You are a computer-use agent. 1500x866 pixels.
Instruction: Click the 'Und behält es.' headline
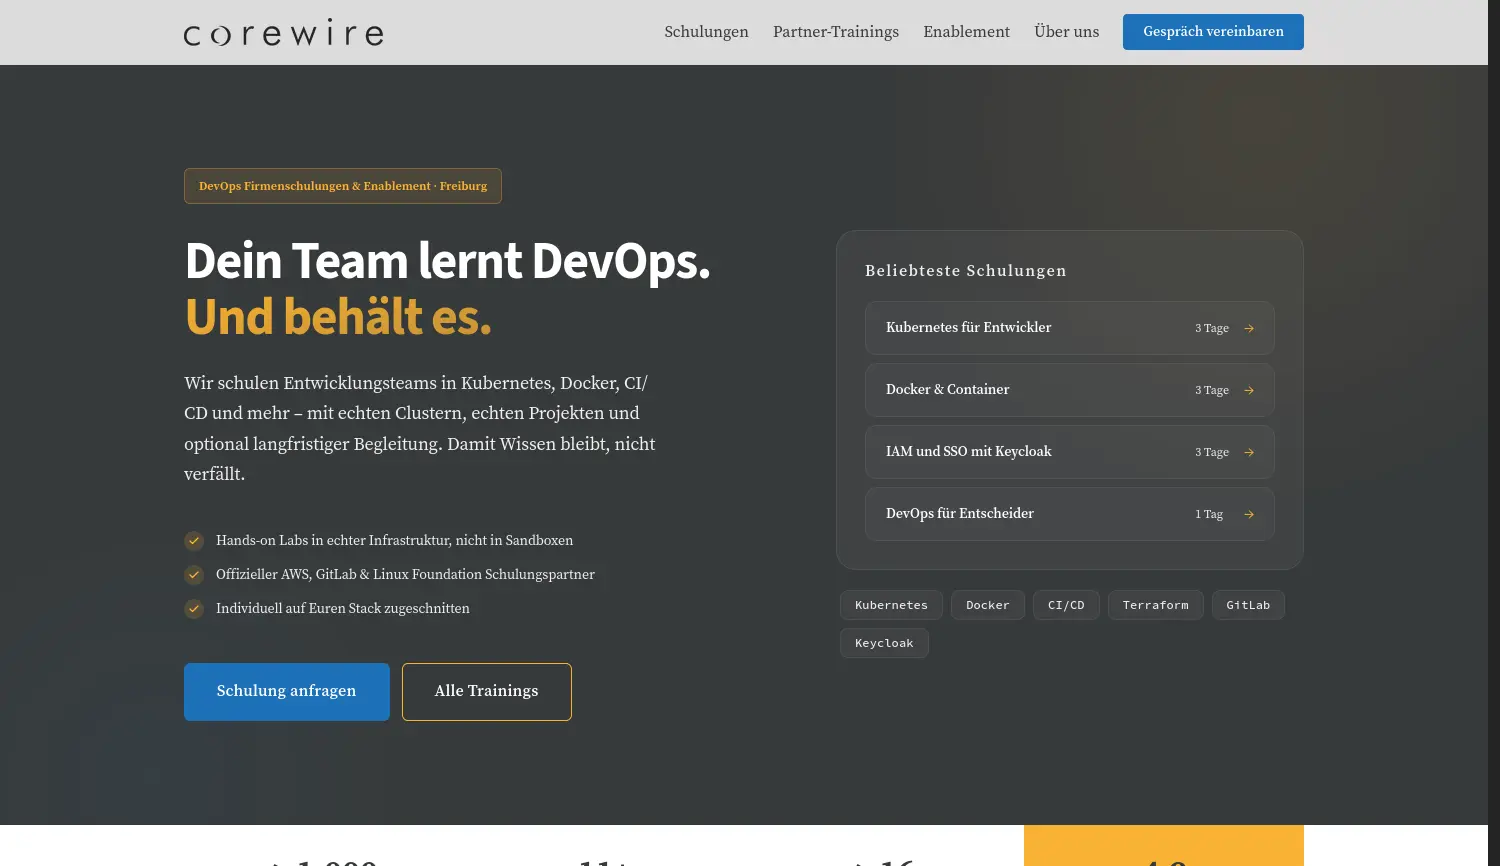(x=338, y=317)
